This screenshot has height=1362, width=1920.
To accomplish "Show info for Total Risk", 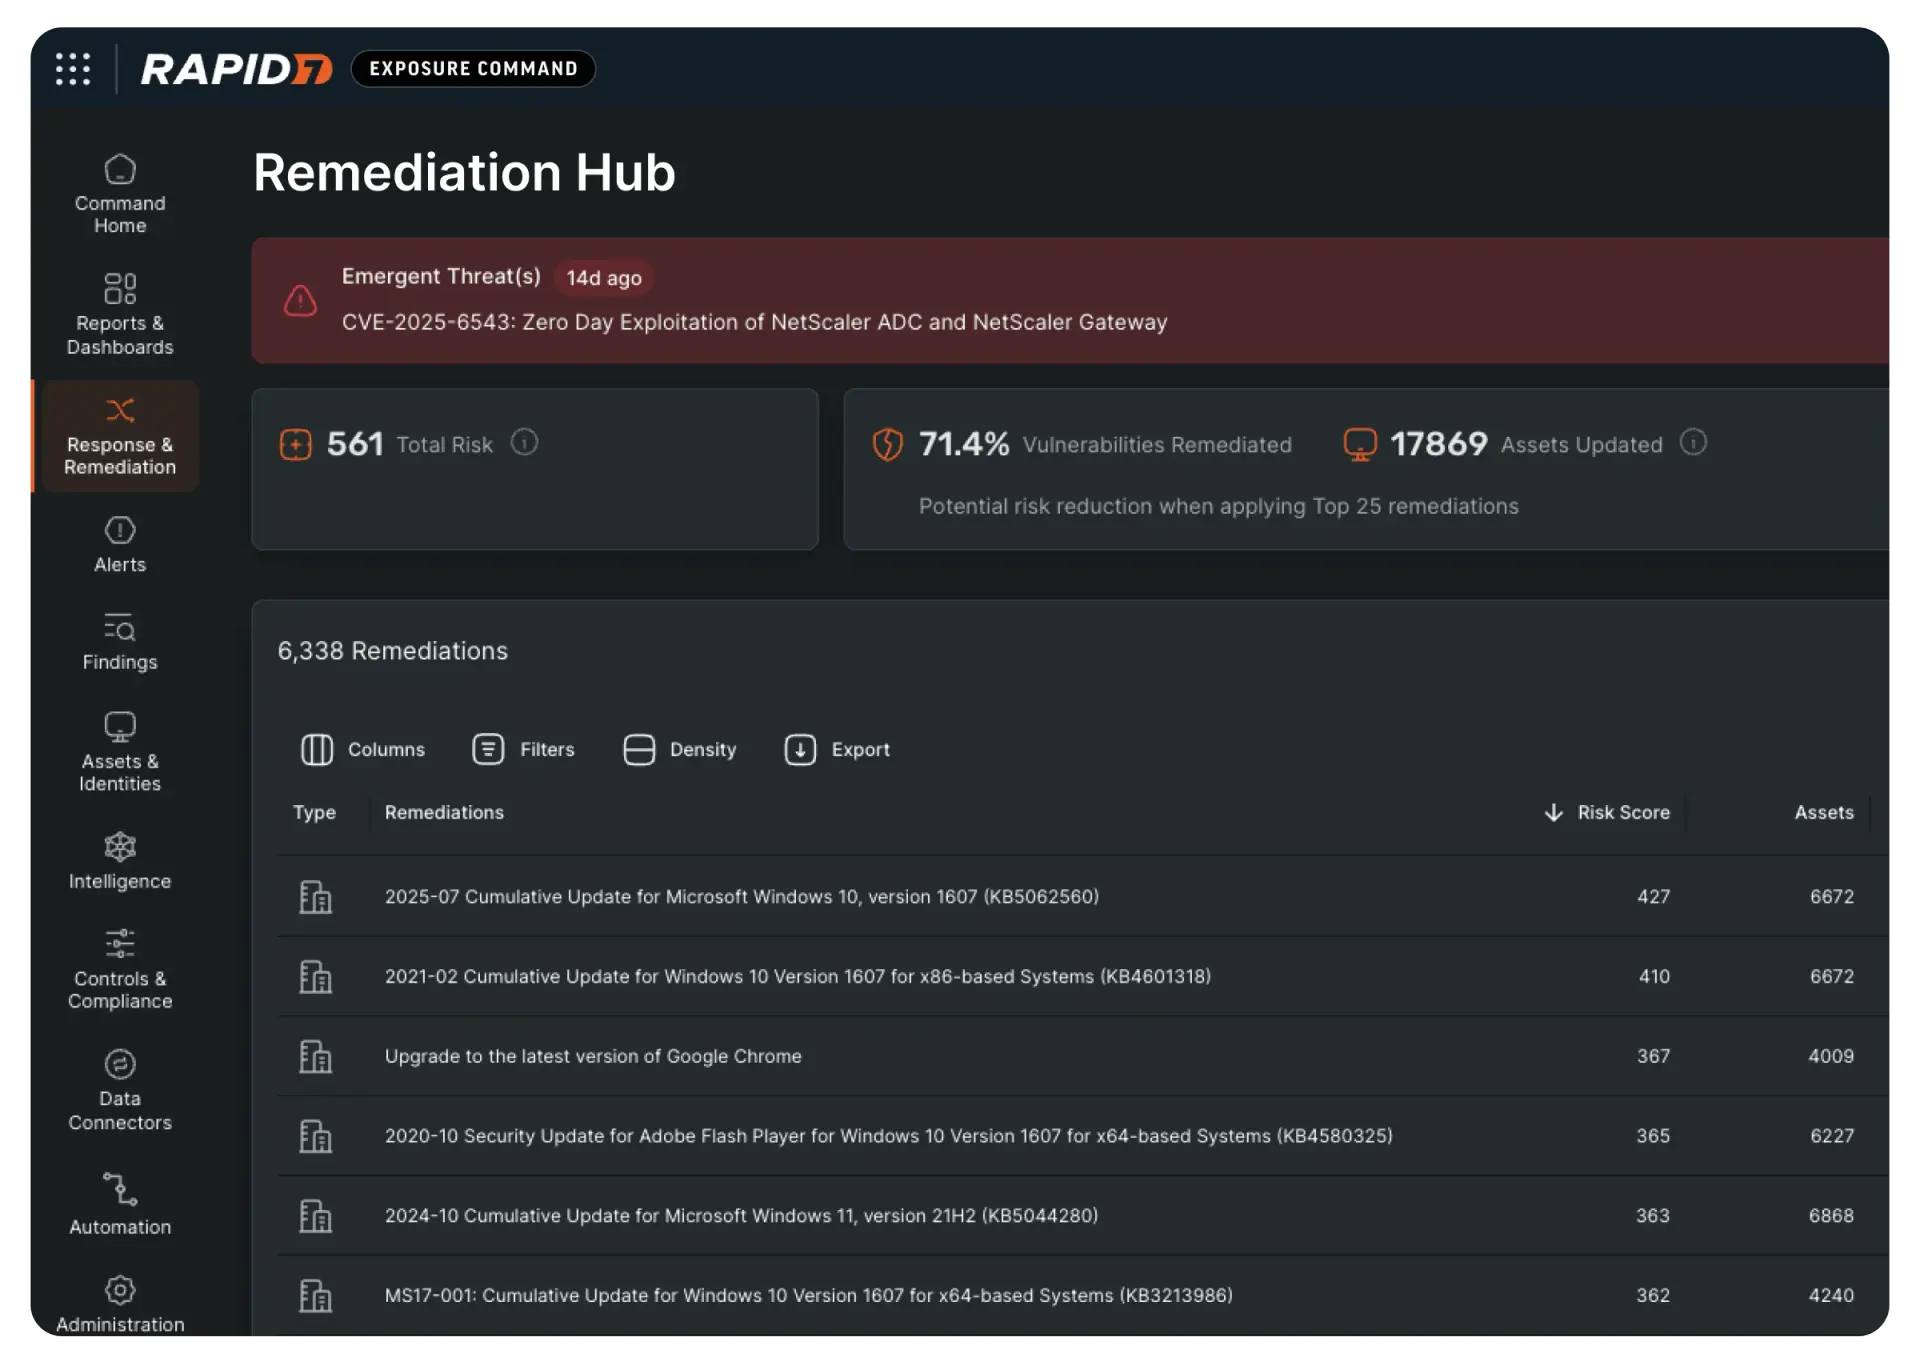I will 524,442.
